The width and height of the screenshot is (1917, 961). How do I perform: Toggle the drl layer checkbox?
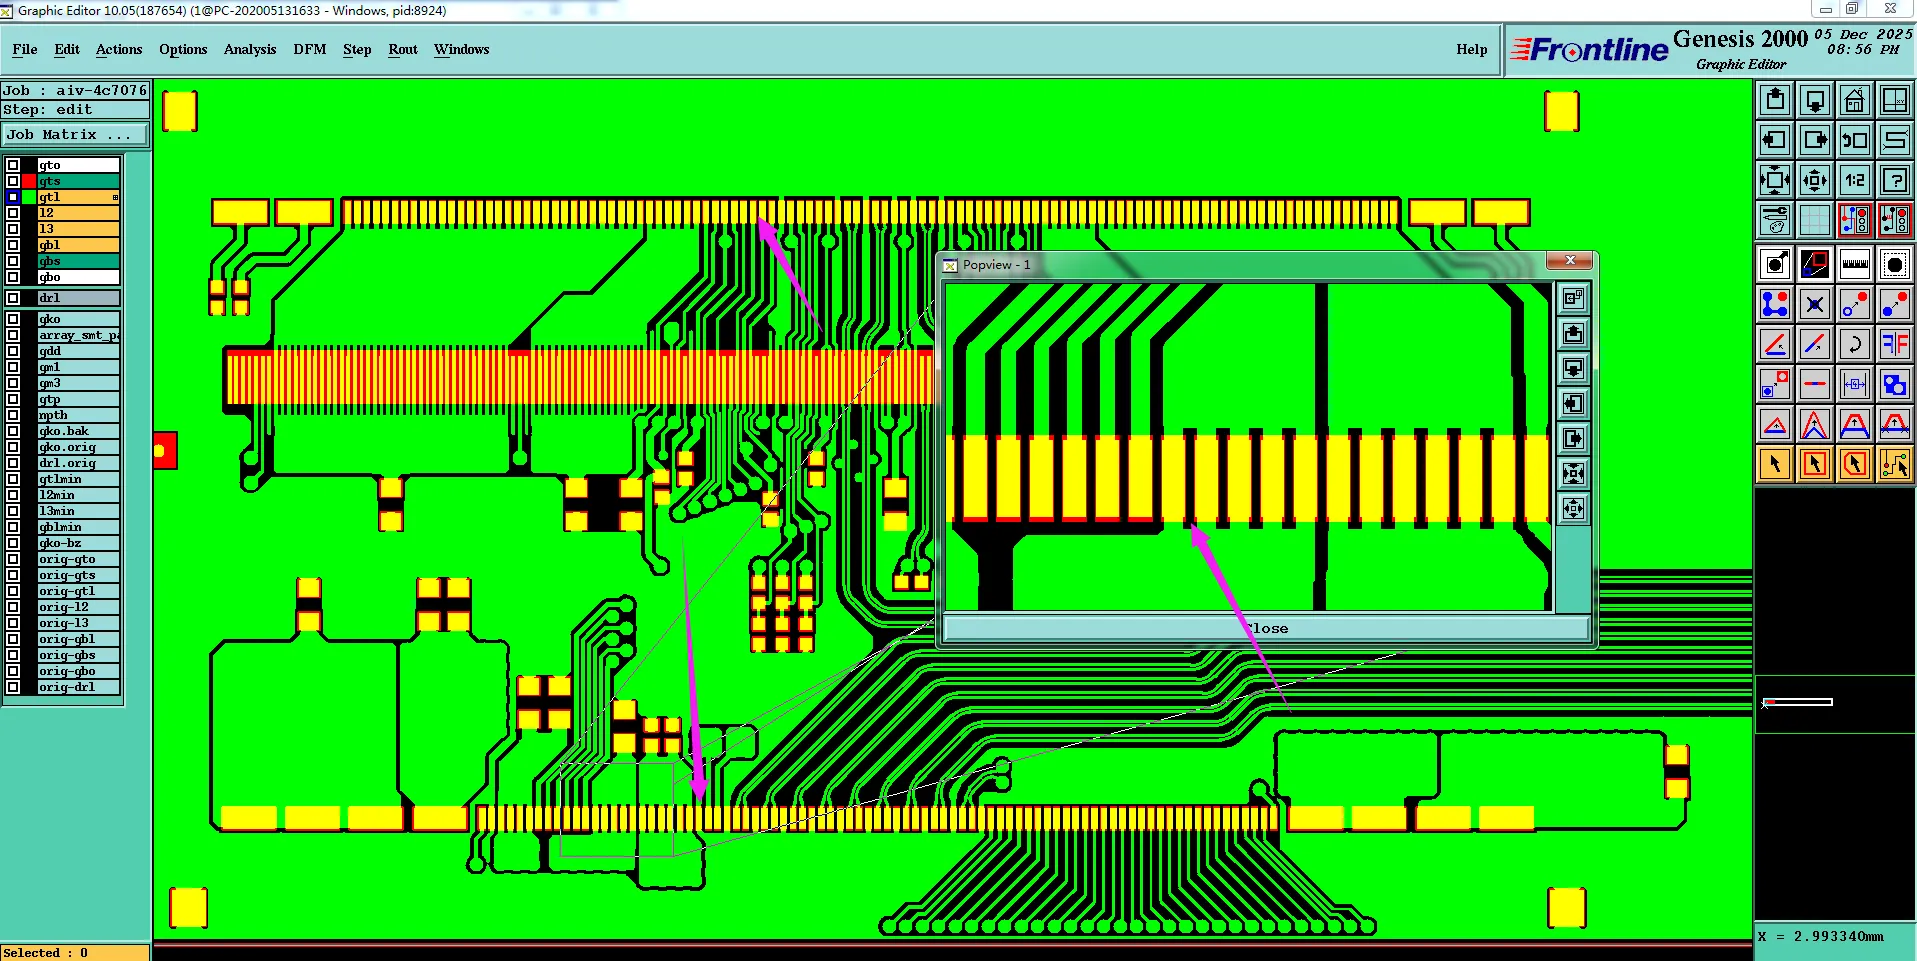(x=13, y=298)
